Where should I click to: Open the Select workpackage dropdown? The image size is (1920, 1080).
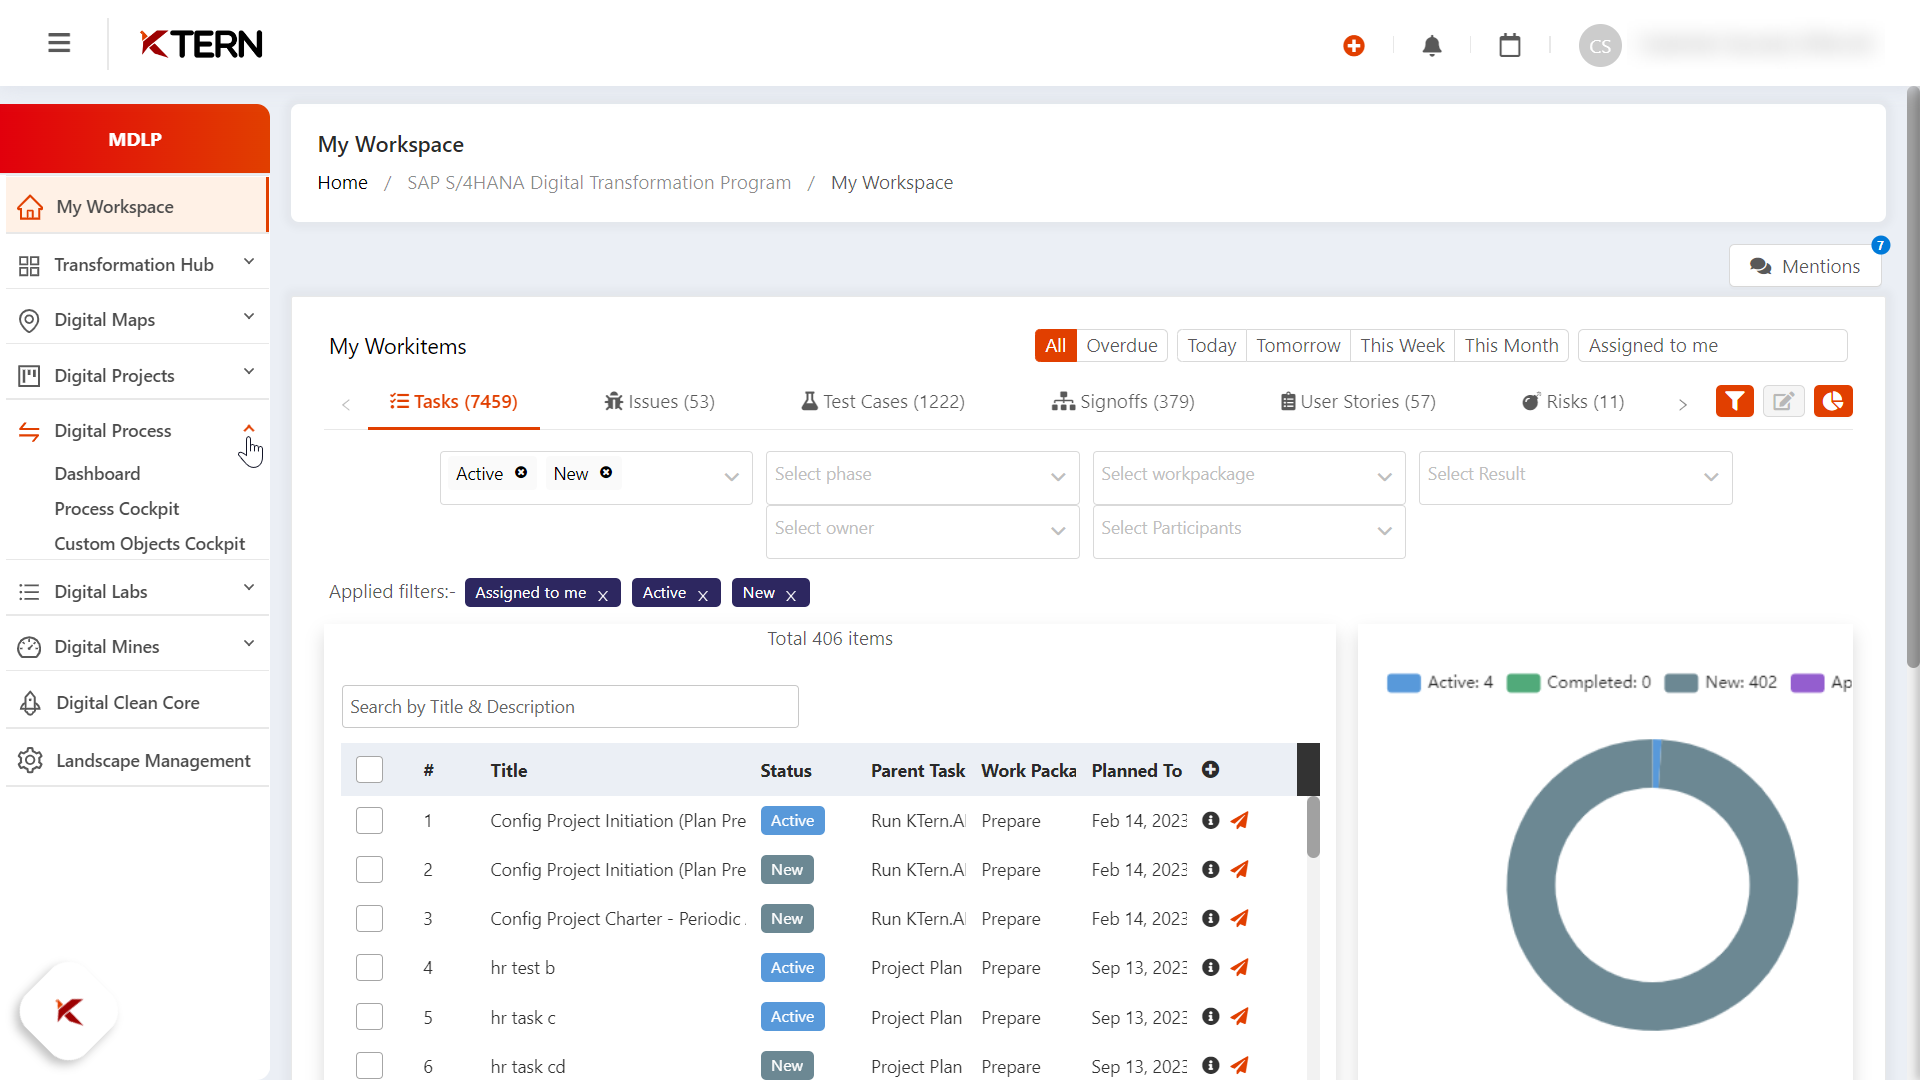click(1247, 475)
